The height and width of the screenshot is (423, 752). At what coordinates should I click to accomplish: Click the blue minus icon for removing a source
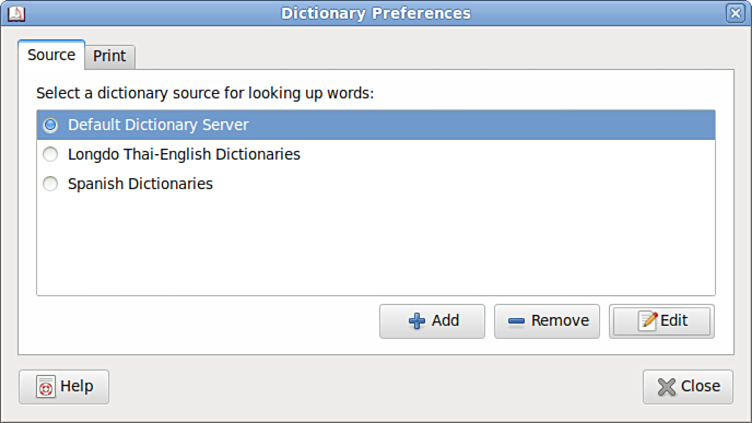click(x=516, y=321)
